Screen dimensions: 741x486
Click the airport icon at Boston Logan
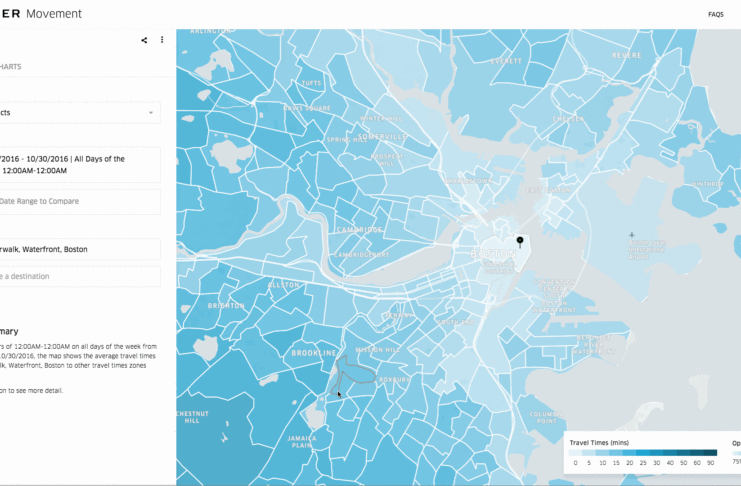point(631,236)
